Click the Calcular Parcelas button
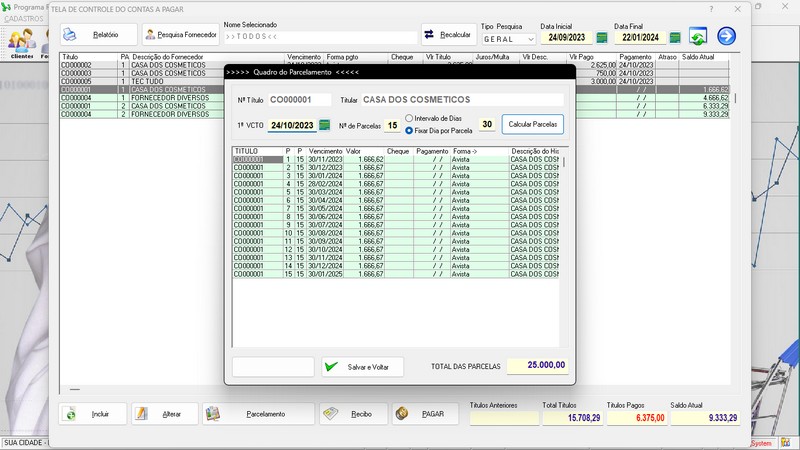This screenshot has width=800, height=450. click(533, 125)
